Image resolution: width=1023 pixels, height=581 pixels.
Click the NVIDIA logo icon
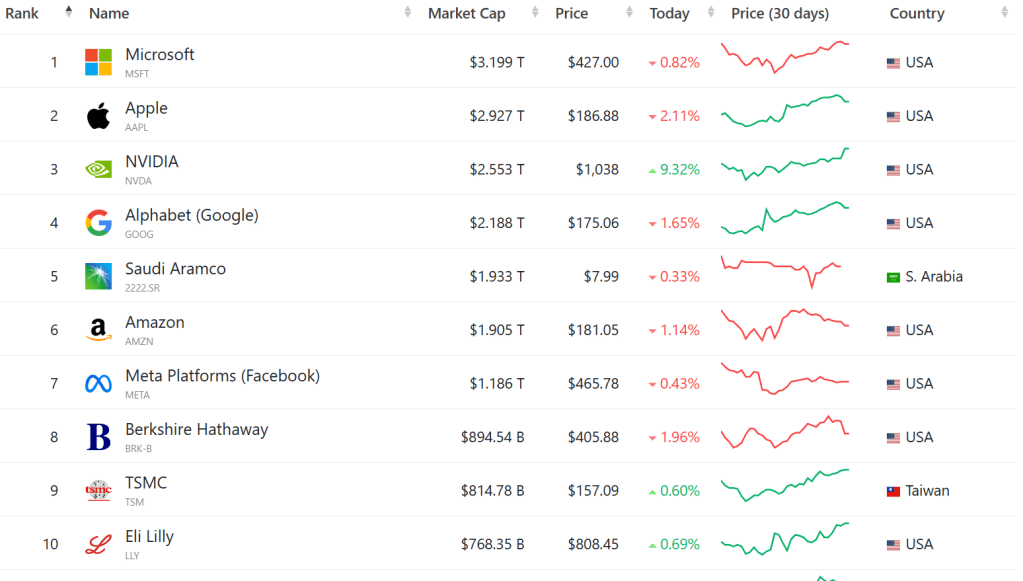tap(98, 169)
